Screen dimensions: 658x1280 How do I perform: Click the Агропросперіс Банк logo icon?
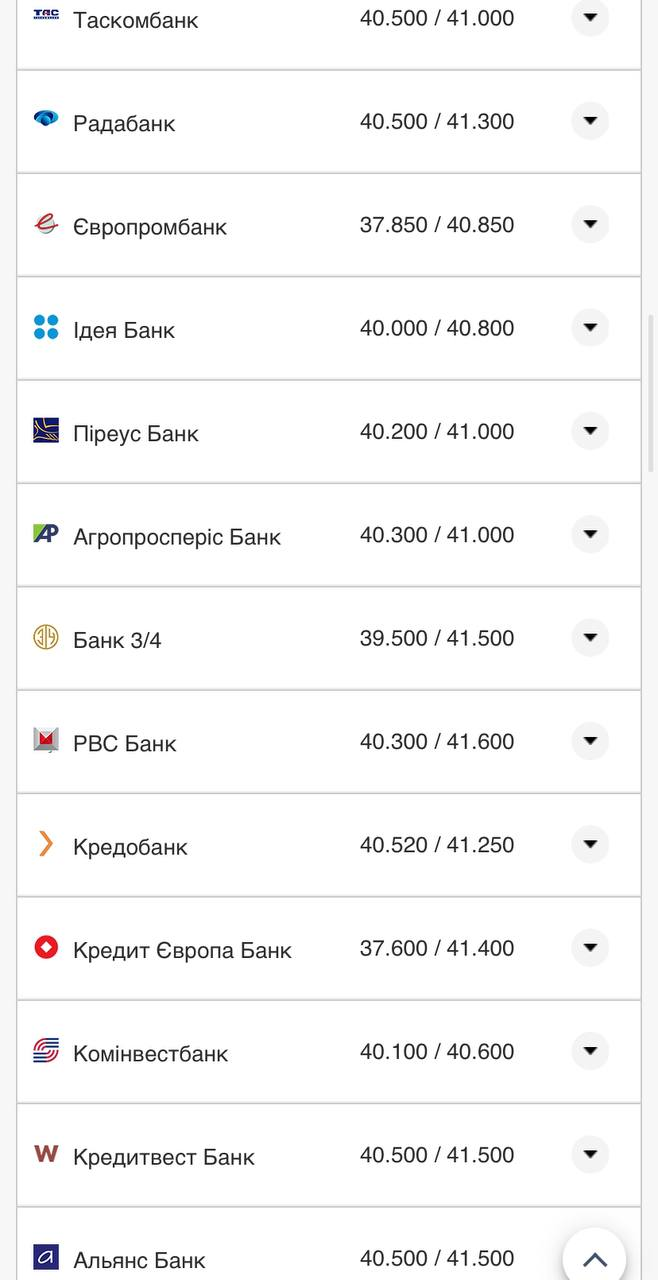(x=46, y=533)
